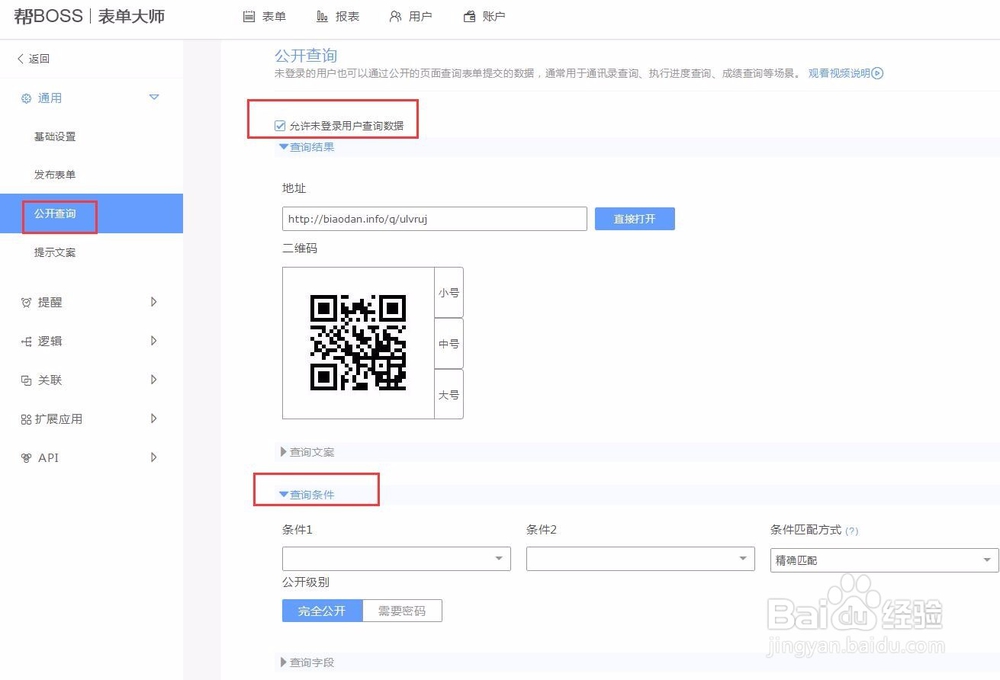Screen dimensions: 1000x680
Task: Collapse the 通用 section arrow
Action: tap(154, 98)
